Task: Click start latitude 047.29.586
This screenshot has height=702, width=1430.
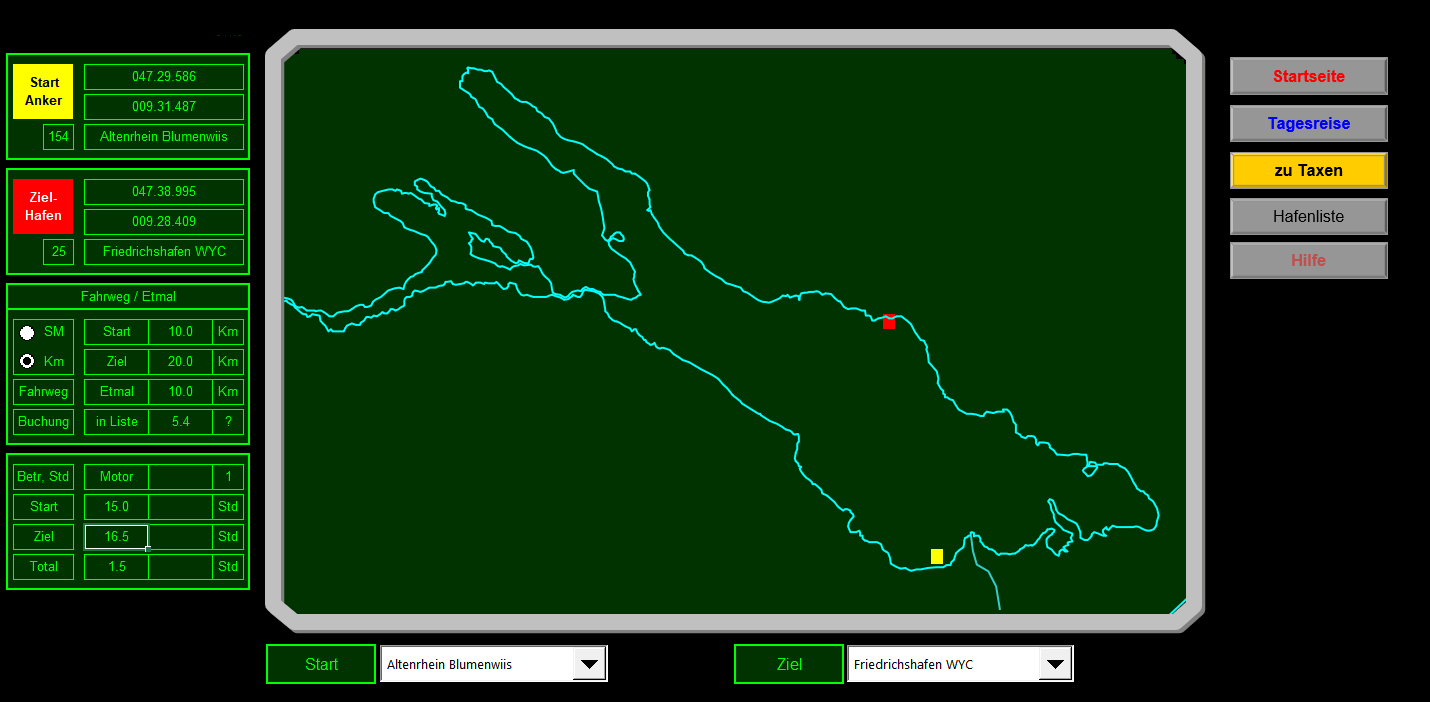Action: (164, 76)
